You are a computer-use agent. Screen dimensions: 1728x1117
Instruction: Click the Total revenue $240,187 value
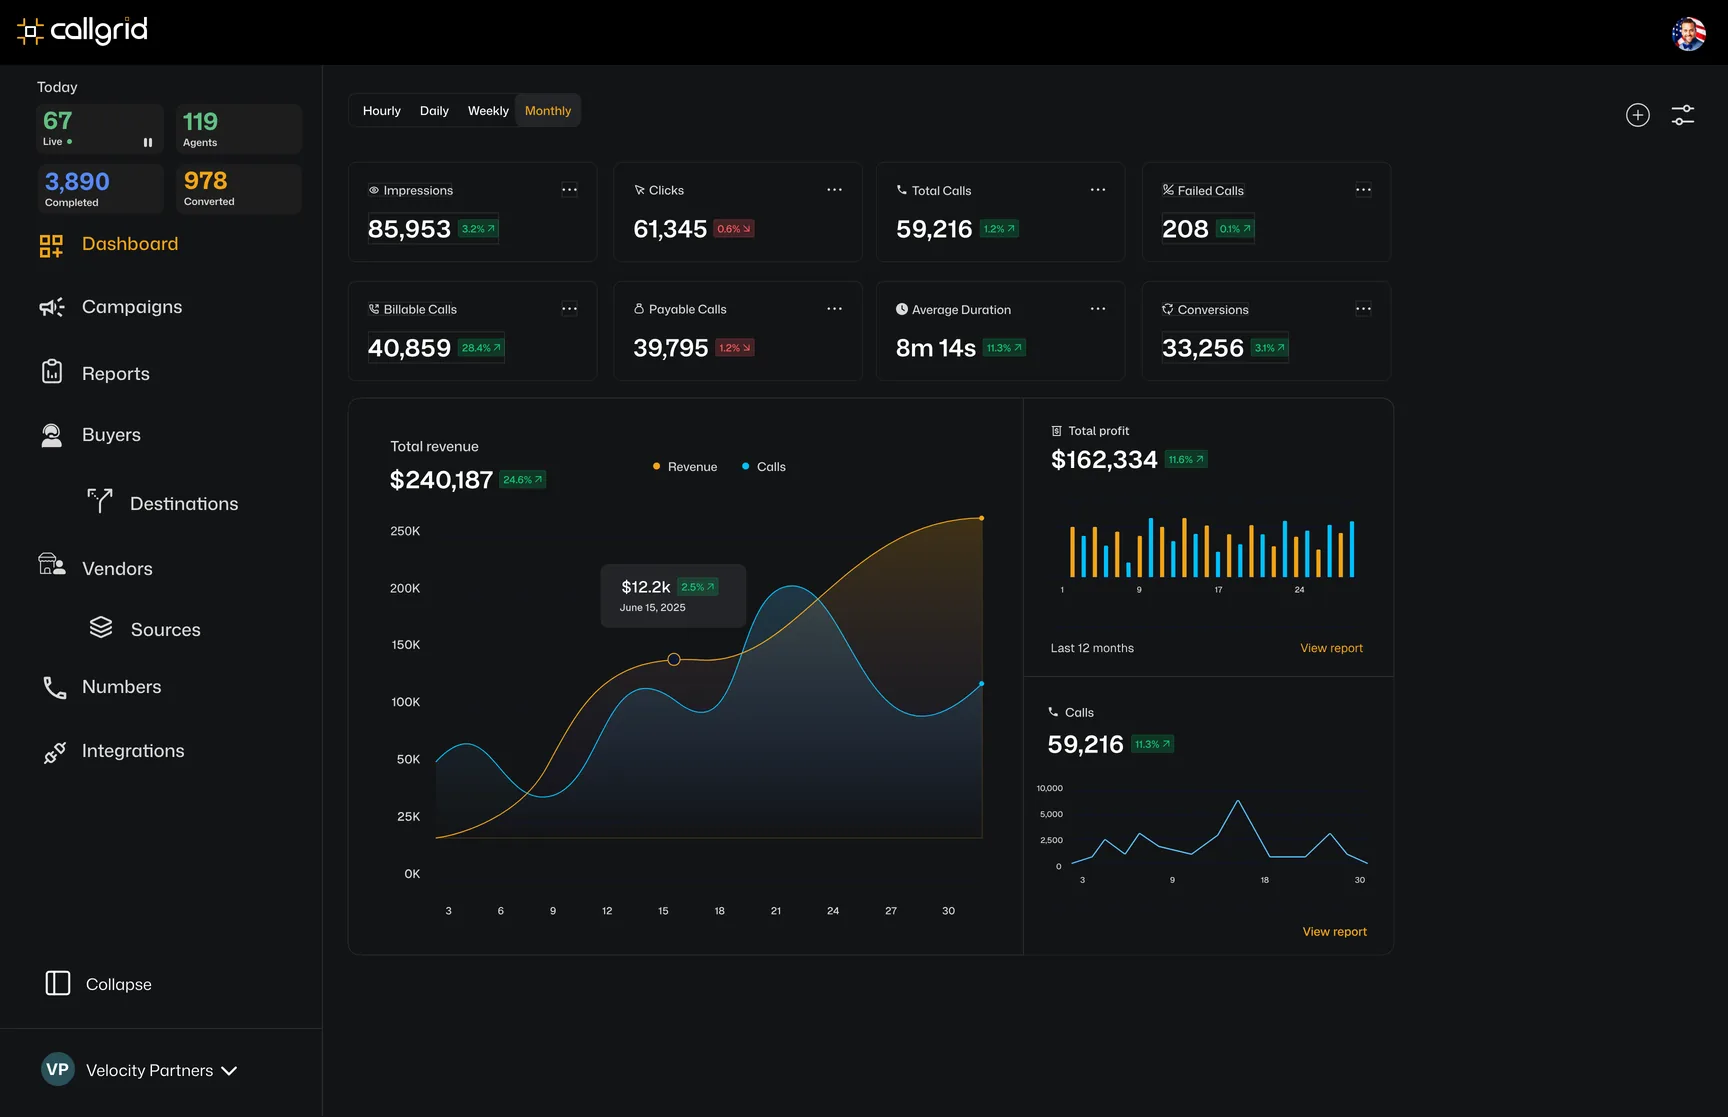pyautogui.click(x=441, y=481)
